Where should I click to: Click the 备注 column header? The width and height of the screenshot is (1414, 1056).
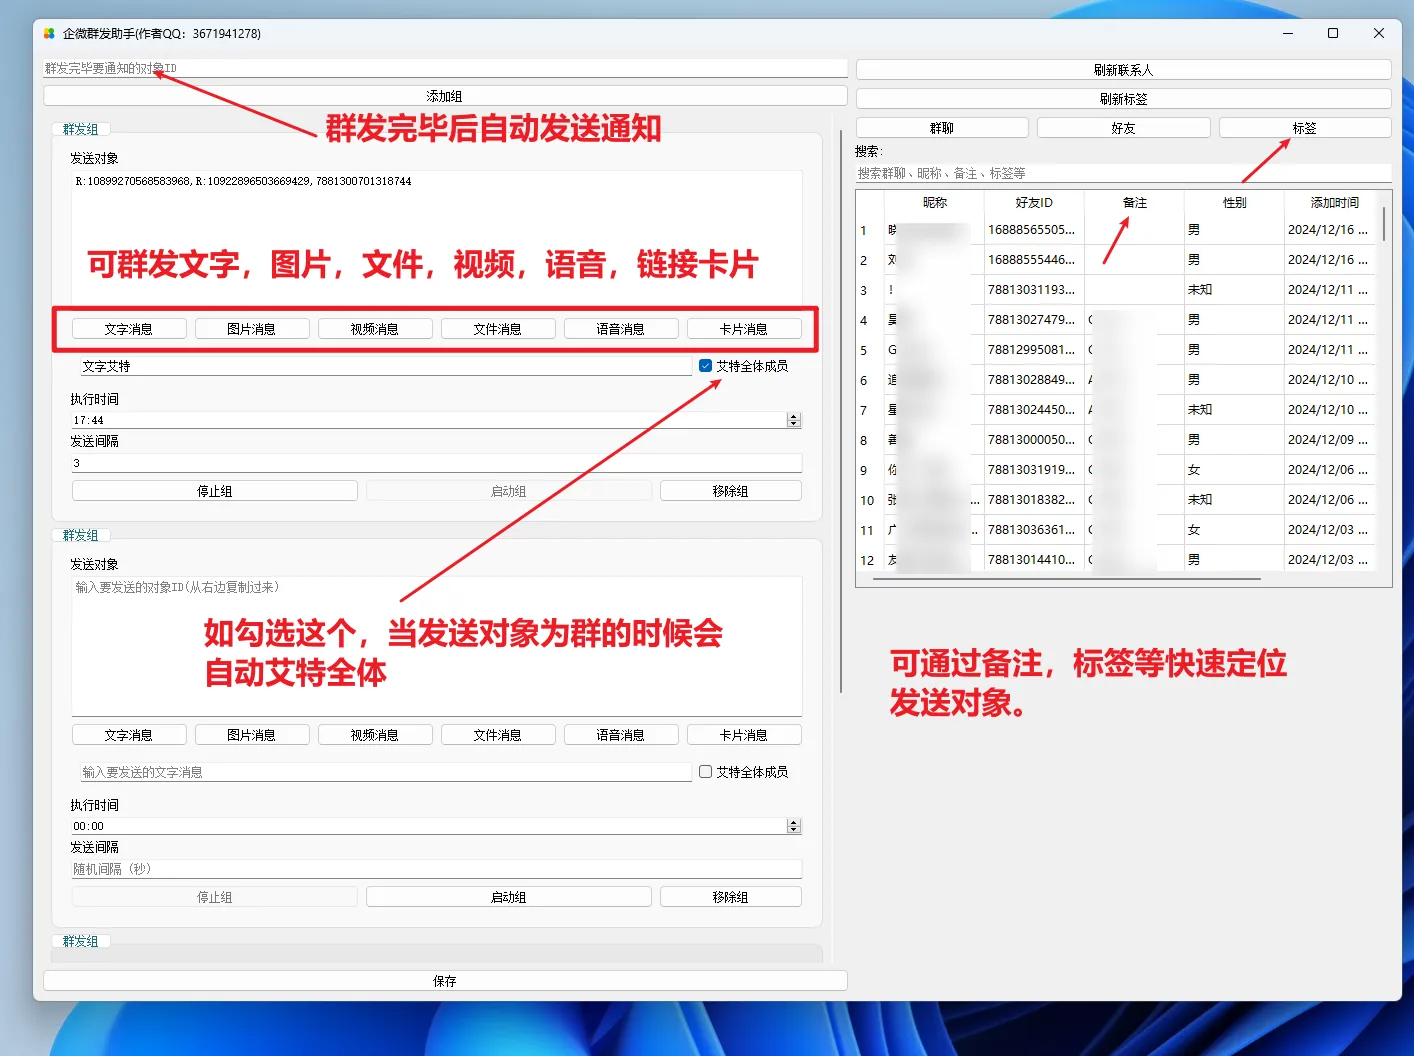[x=1134, y=202]
